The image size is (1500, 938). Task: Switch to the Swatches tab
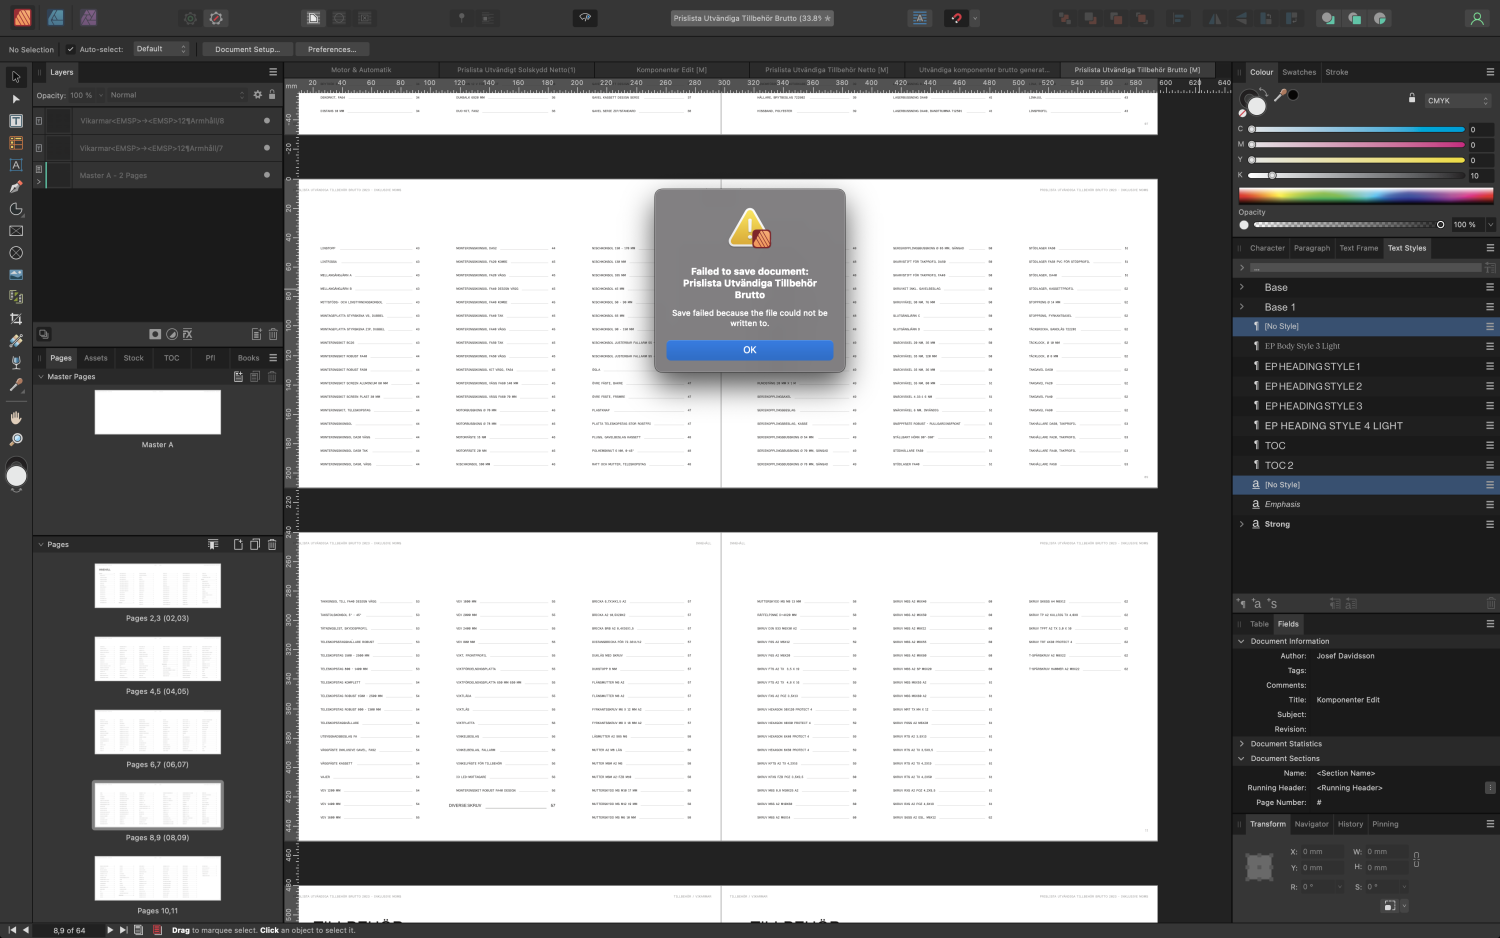(x=1299, y=72)
